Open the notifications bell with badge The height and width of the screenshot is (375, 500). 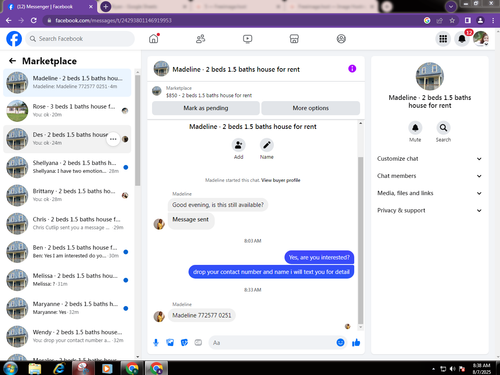[462, 39]
